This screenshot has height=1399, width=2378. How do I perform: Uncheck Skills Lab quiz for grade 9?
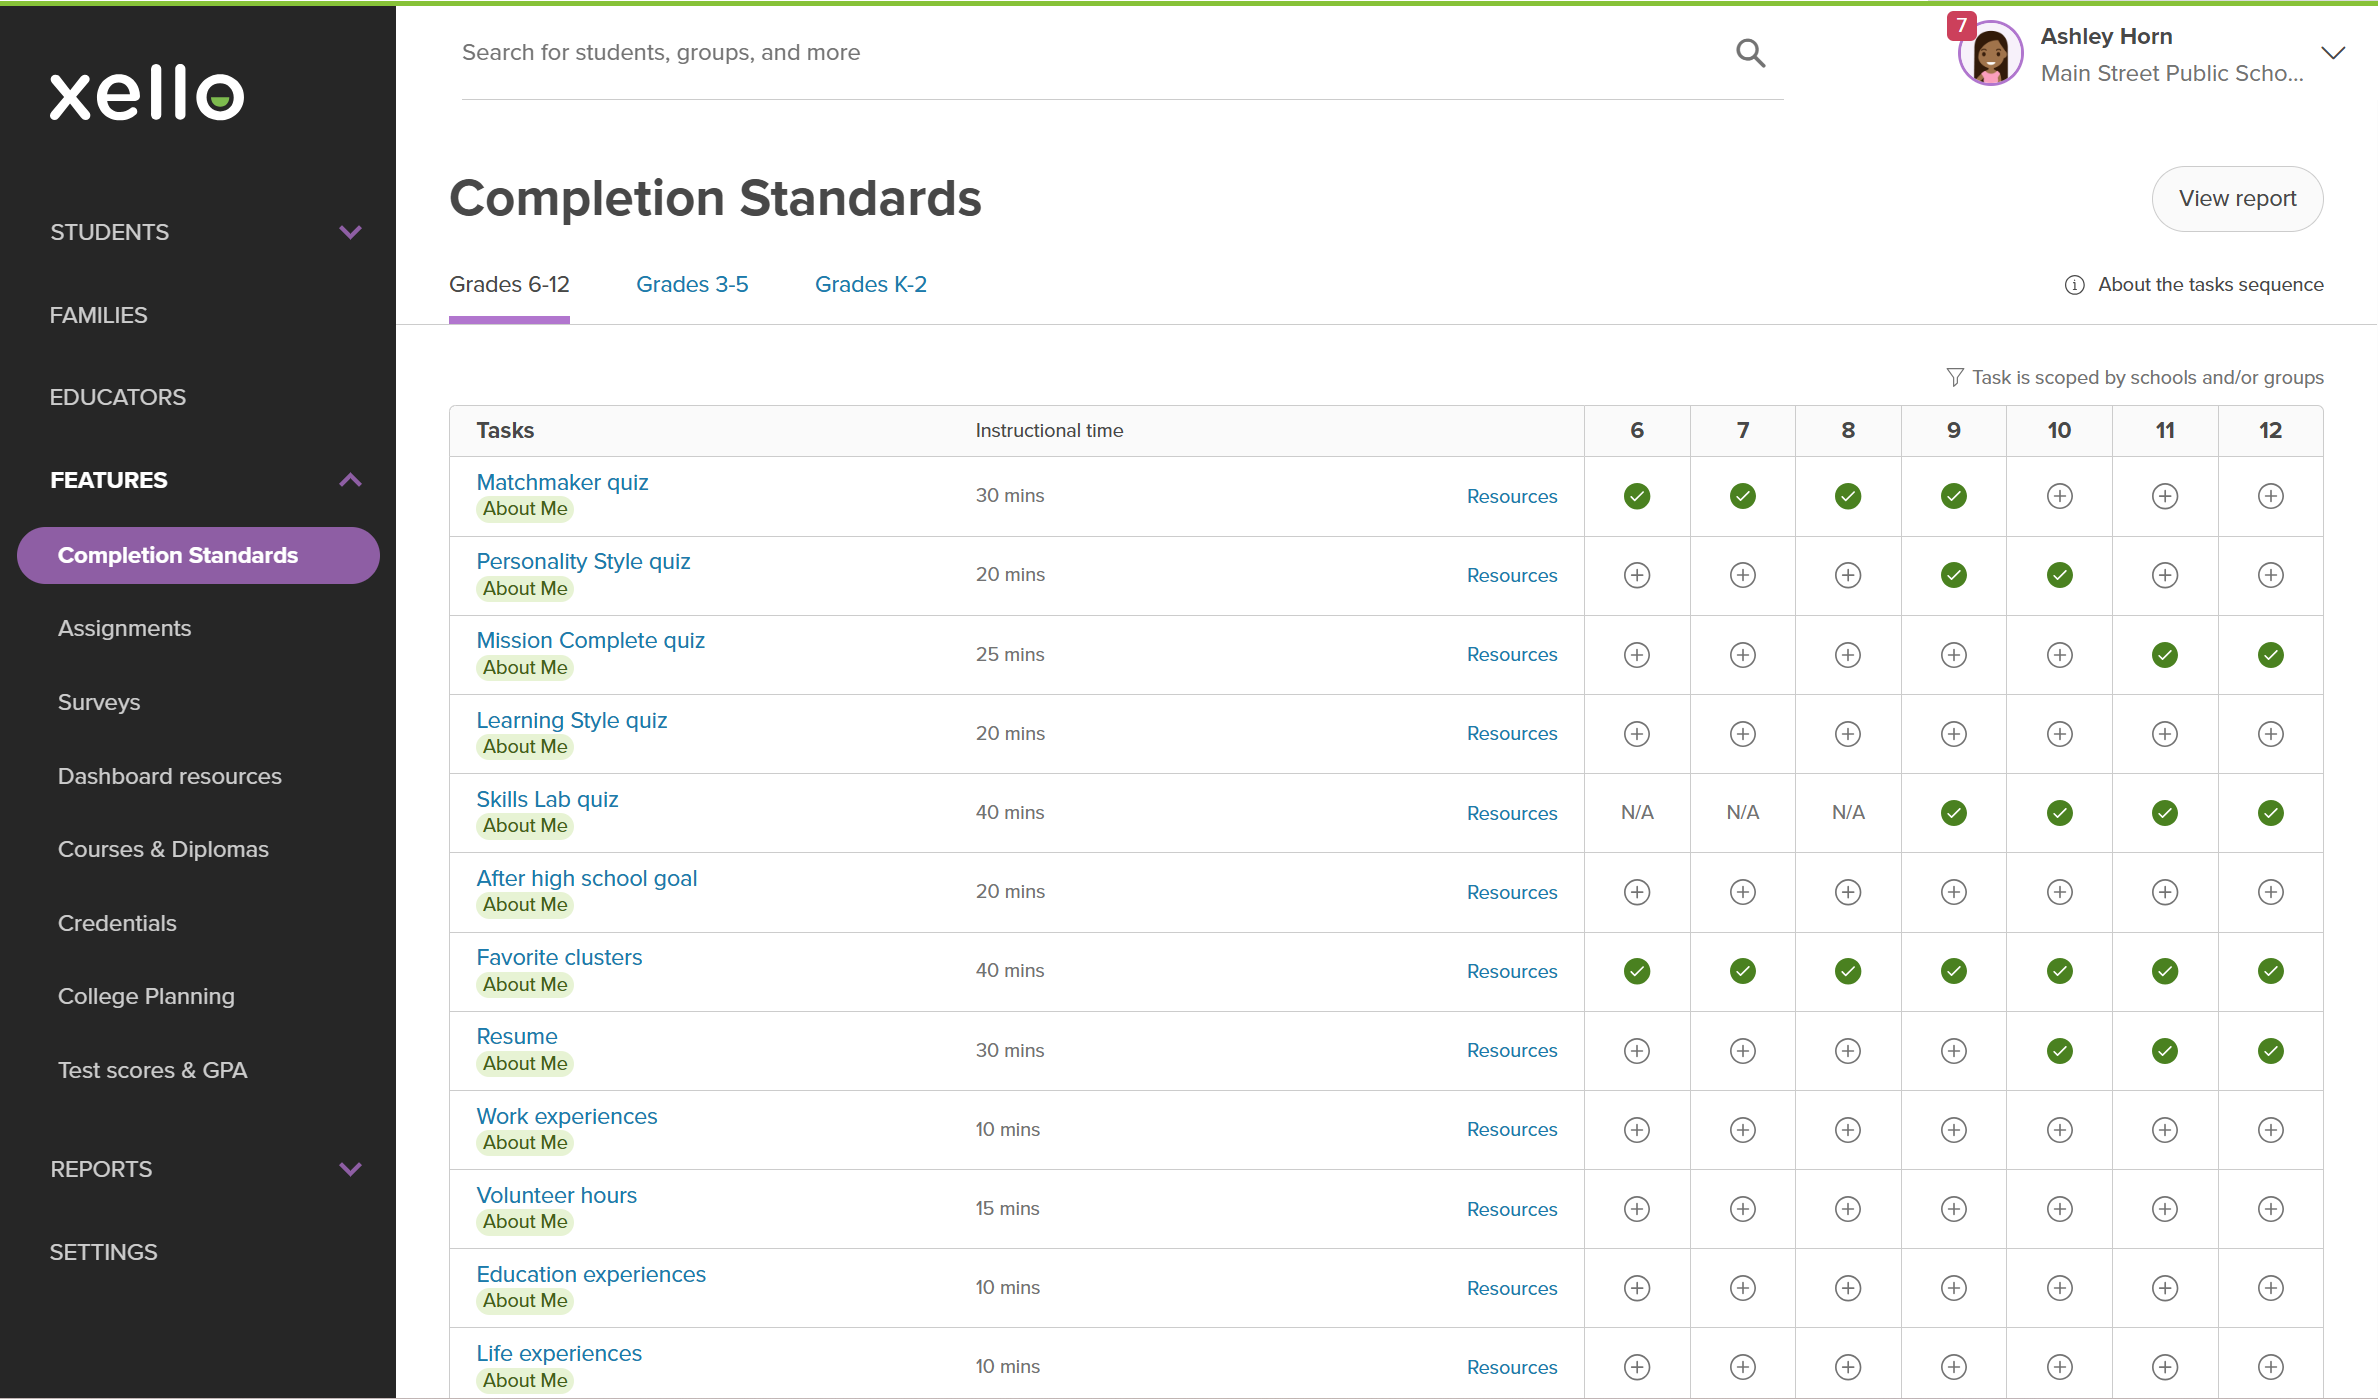click(1954, 813)
